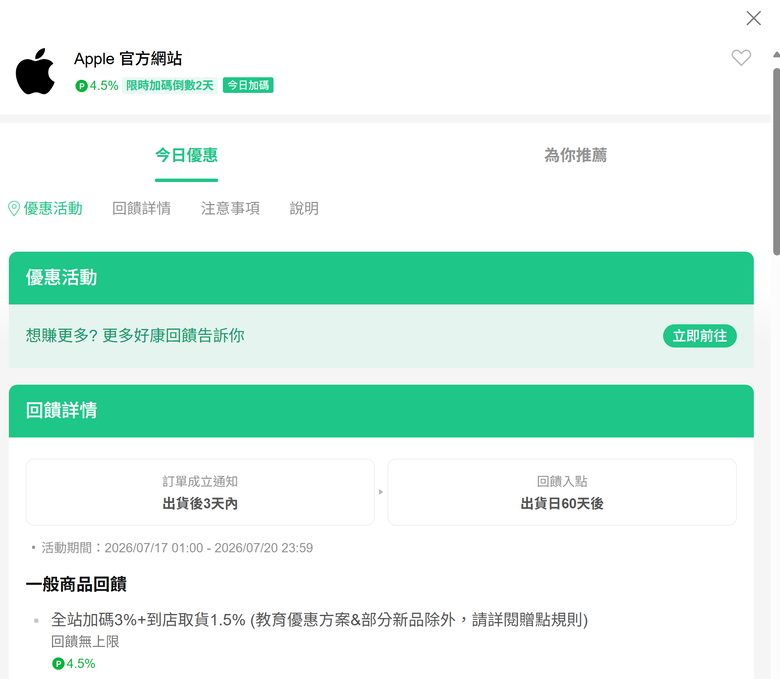This screenshot has height=679, width=780.
Task: Click the 想賺更多? 更多好康回饋告訴你 banner text
Action: pyautogui.click(x=135, y=336)
